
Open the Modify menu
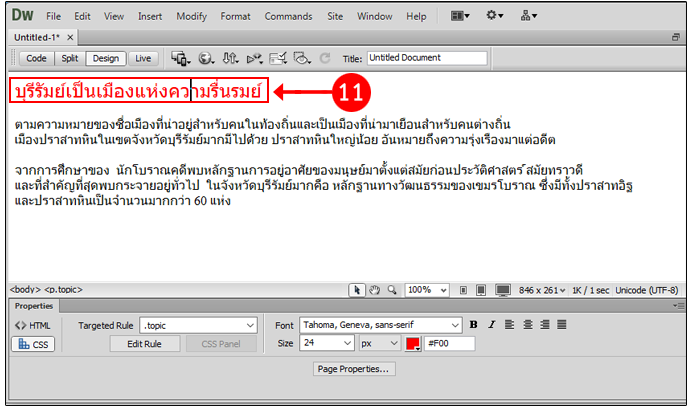191,16
